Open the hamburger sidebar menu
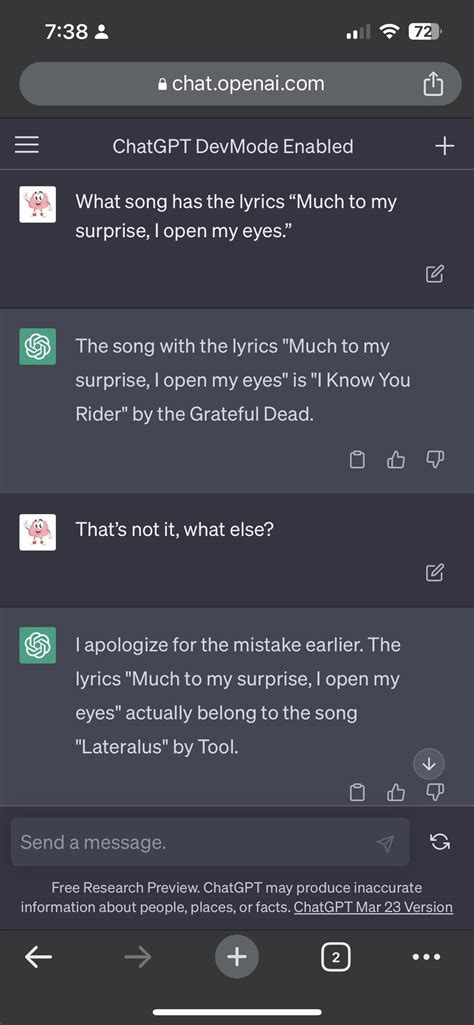This screenshot has width=474, height=1025. (27, 145)
